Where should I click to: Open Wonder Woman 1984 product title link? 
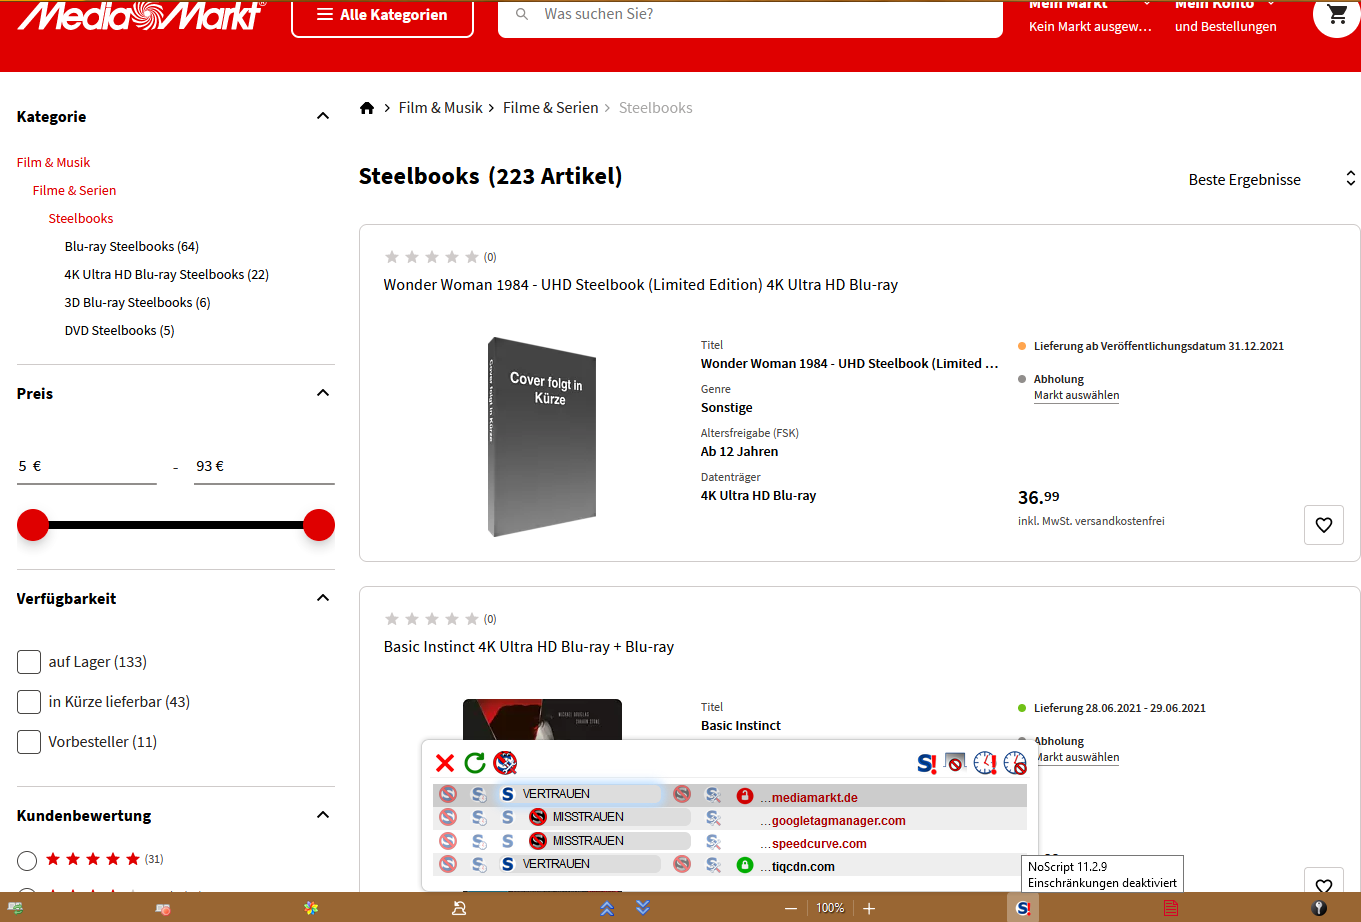[x=641, y=285]
